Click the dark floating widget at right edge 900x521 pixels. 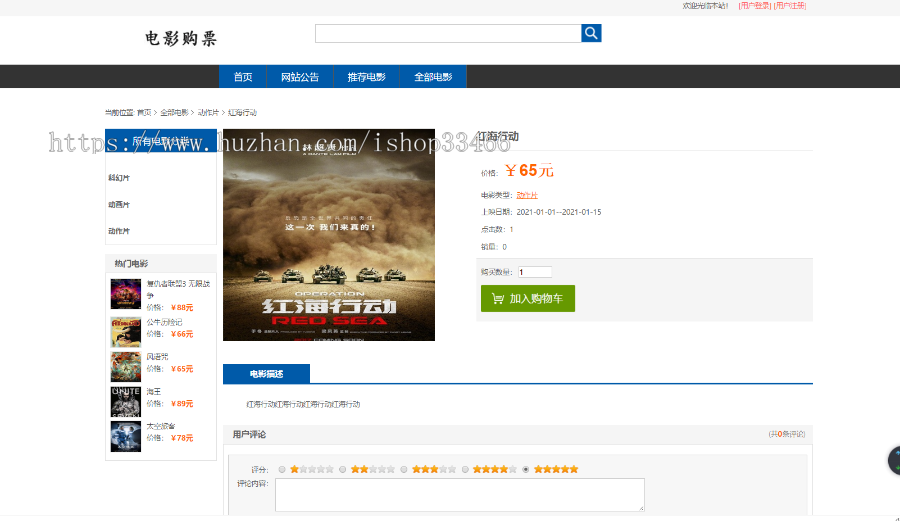[x=894, y=460]
